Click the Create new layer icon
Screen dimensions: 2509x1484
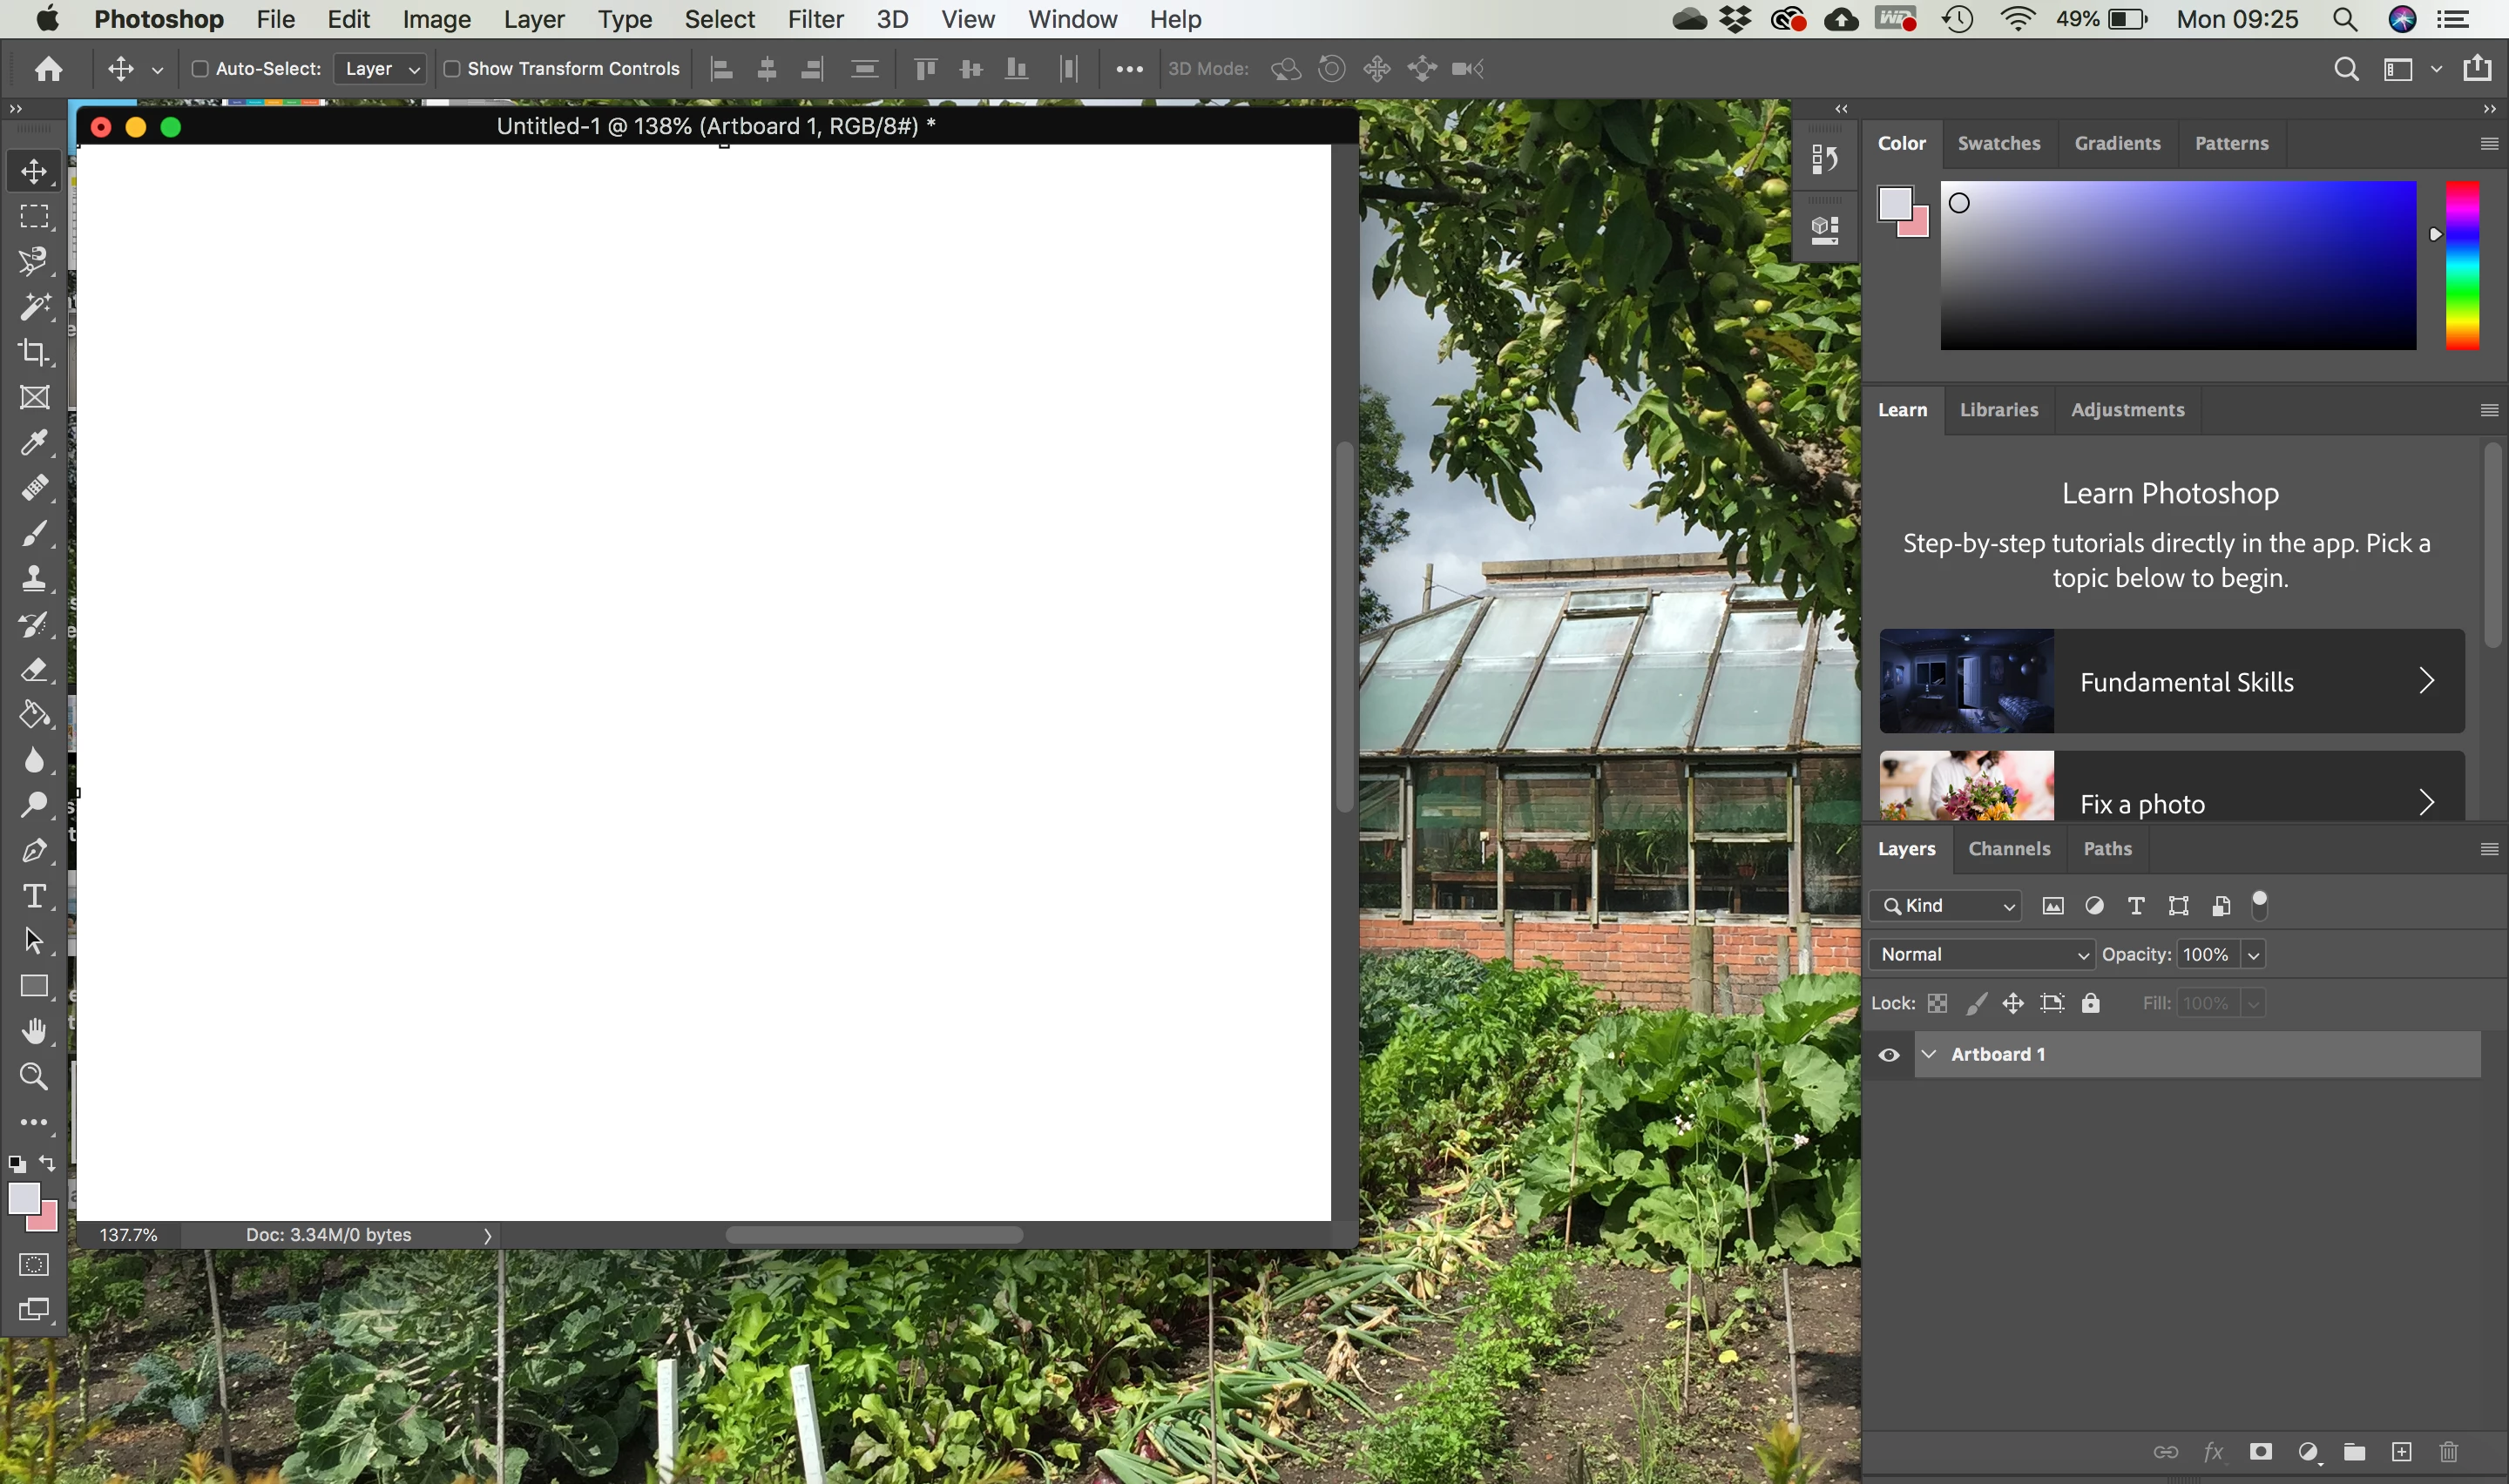(x=2401, y=1452)
